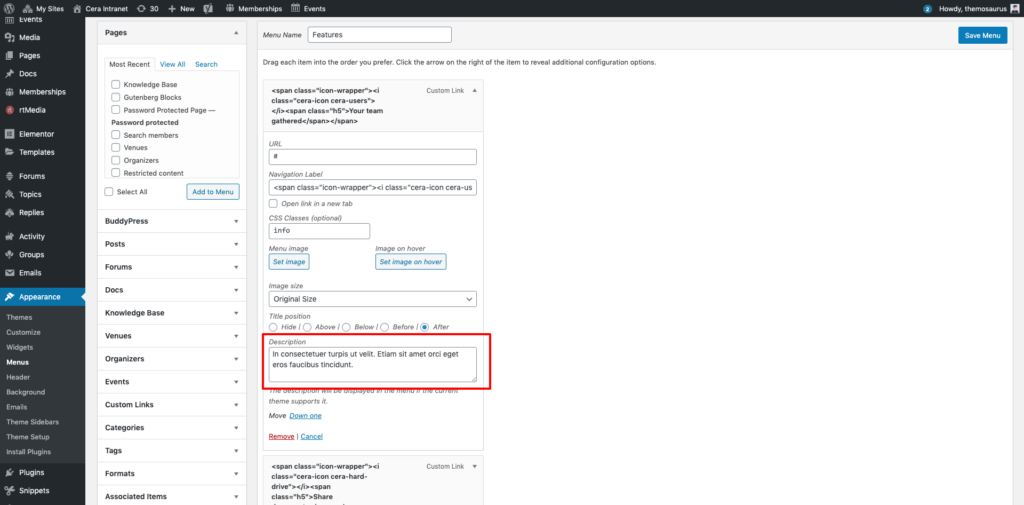The height and width of the screenshot is (505, 1024).
Task: Collapse the Pages panel
Action: (235, 32)
